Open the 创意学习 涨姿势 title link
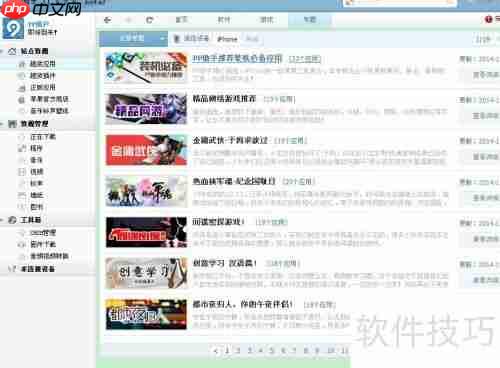 (x=225, y=263)
